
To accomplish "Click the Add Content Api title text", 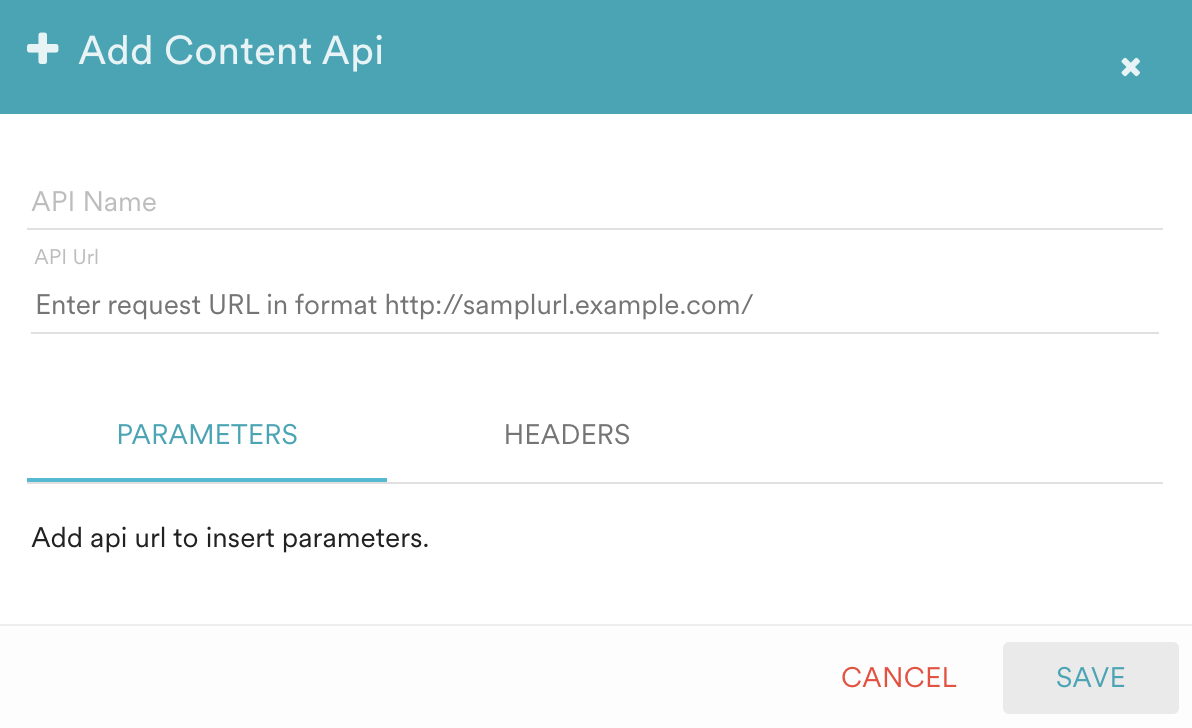I will click(x=231, y=51).
